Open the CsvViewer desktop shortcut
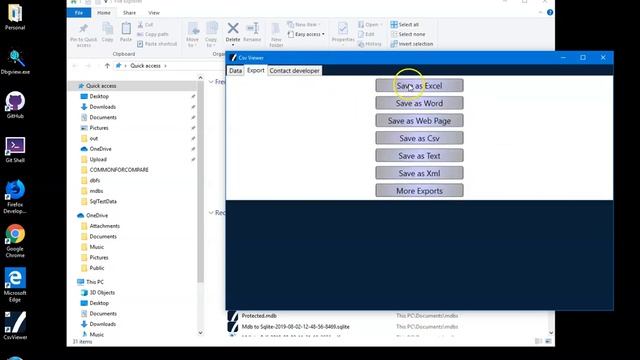The image size is (640, 360). [x=15, y=326]
